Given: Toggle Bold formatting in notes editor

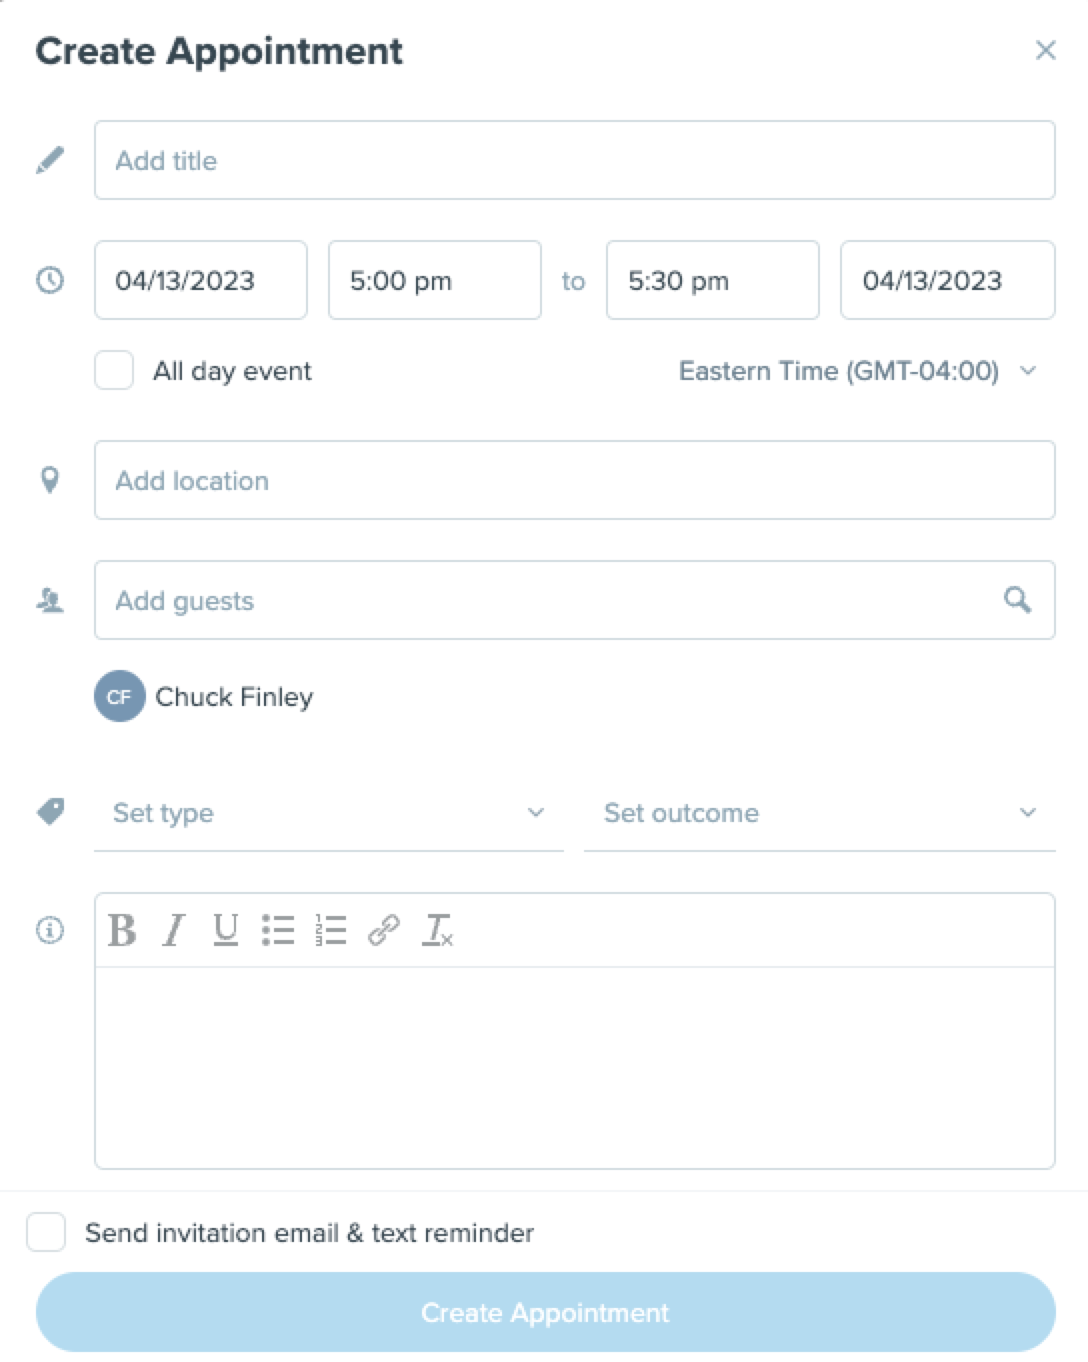Looking at the screenshot, I should 122,930.
